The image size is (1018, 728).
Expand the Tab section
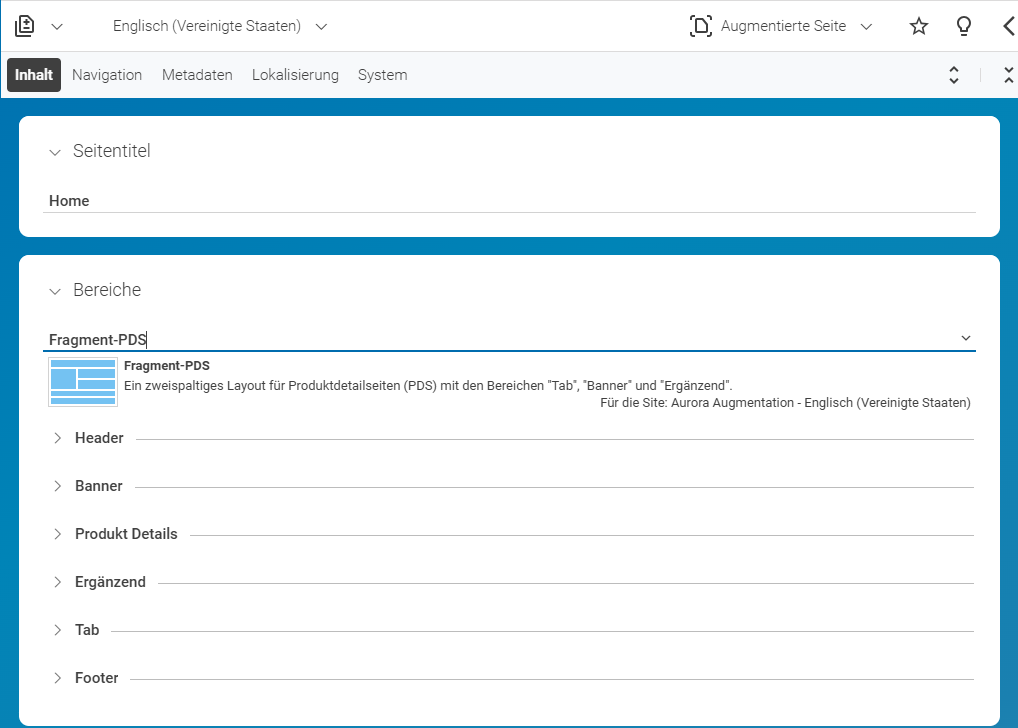58,630
